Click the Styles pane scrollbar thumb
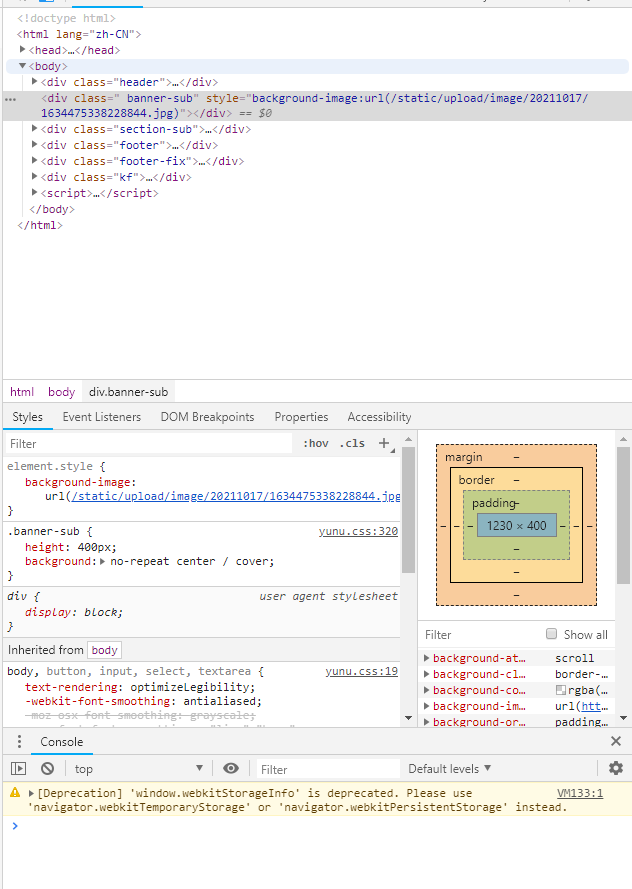The image size is (632, 889). pyautogui.click(x=408, y=510)
